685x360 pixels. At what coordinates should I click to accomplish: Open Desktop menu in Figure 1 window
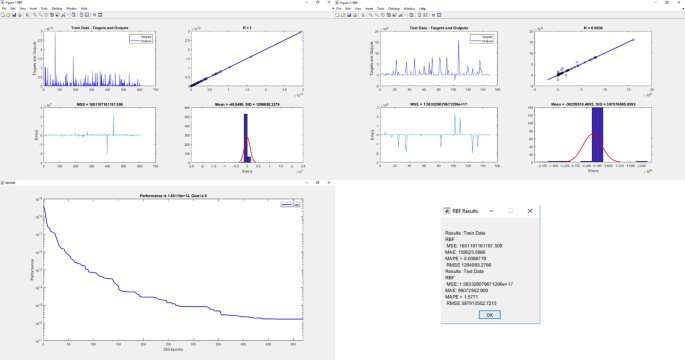(57, 8)
